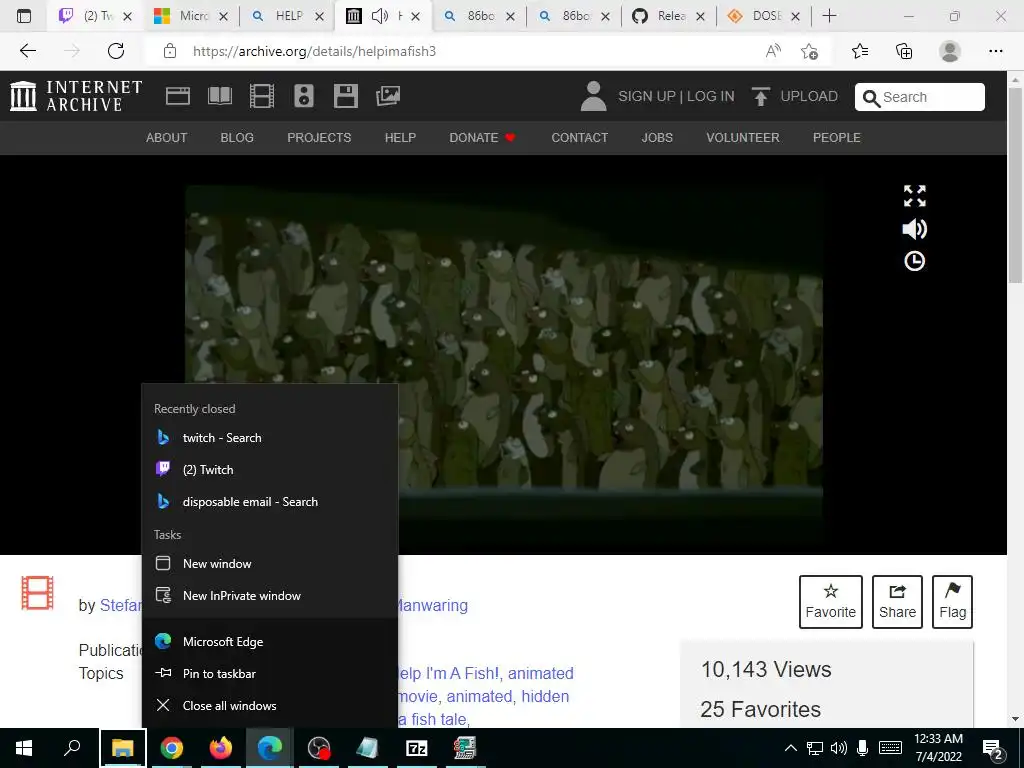Refresh the page with the reload icon
The height and width of the screenshot is (768, 1024).
116,51
